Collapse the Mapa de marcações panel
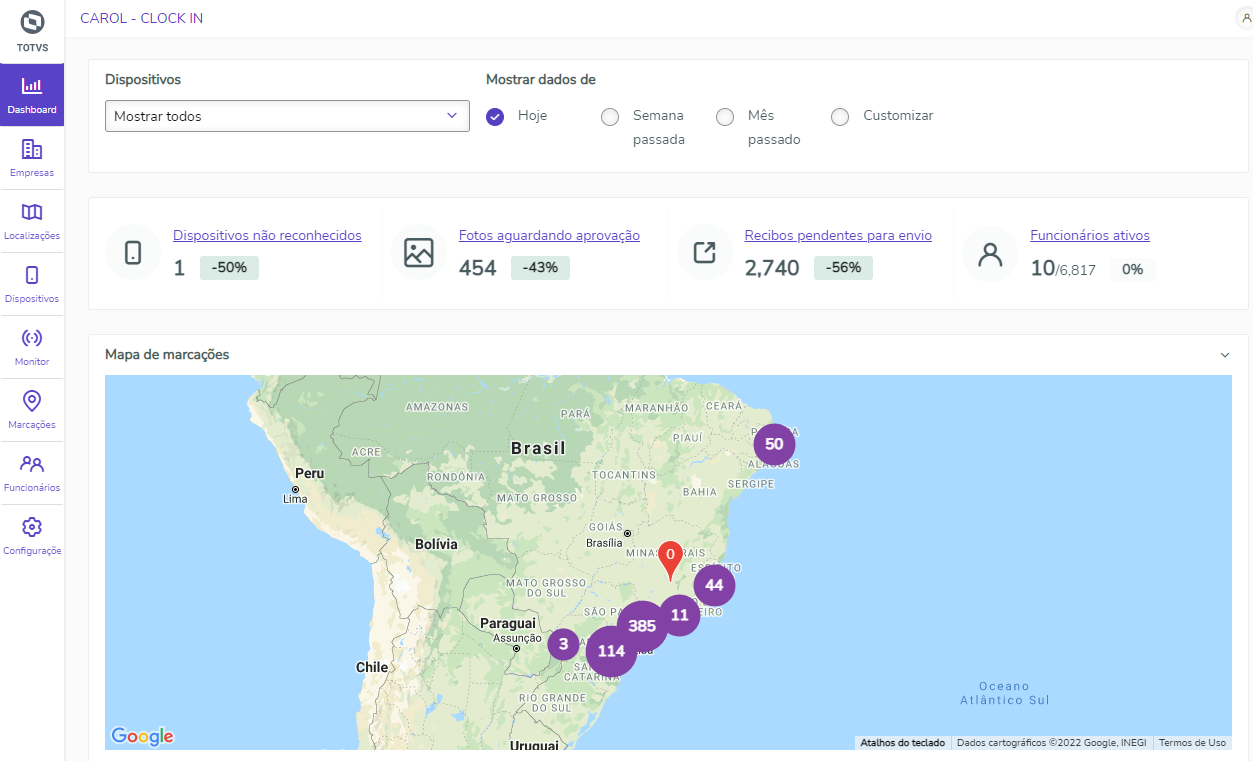Viewport: 1253px width, 761px height. (1225, 355)
